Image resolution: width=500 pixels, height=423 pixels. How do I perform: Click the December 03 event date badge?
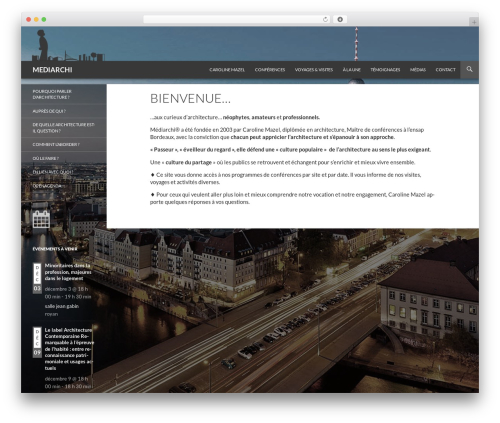coord(37,278)
